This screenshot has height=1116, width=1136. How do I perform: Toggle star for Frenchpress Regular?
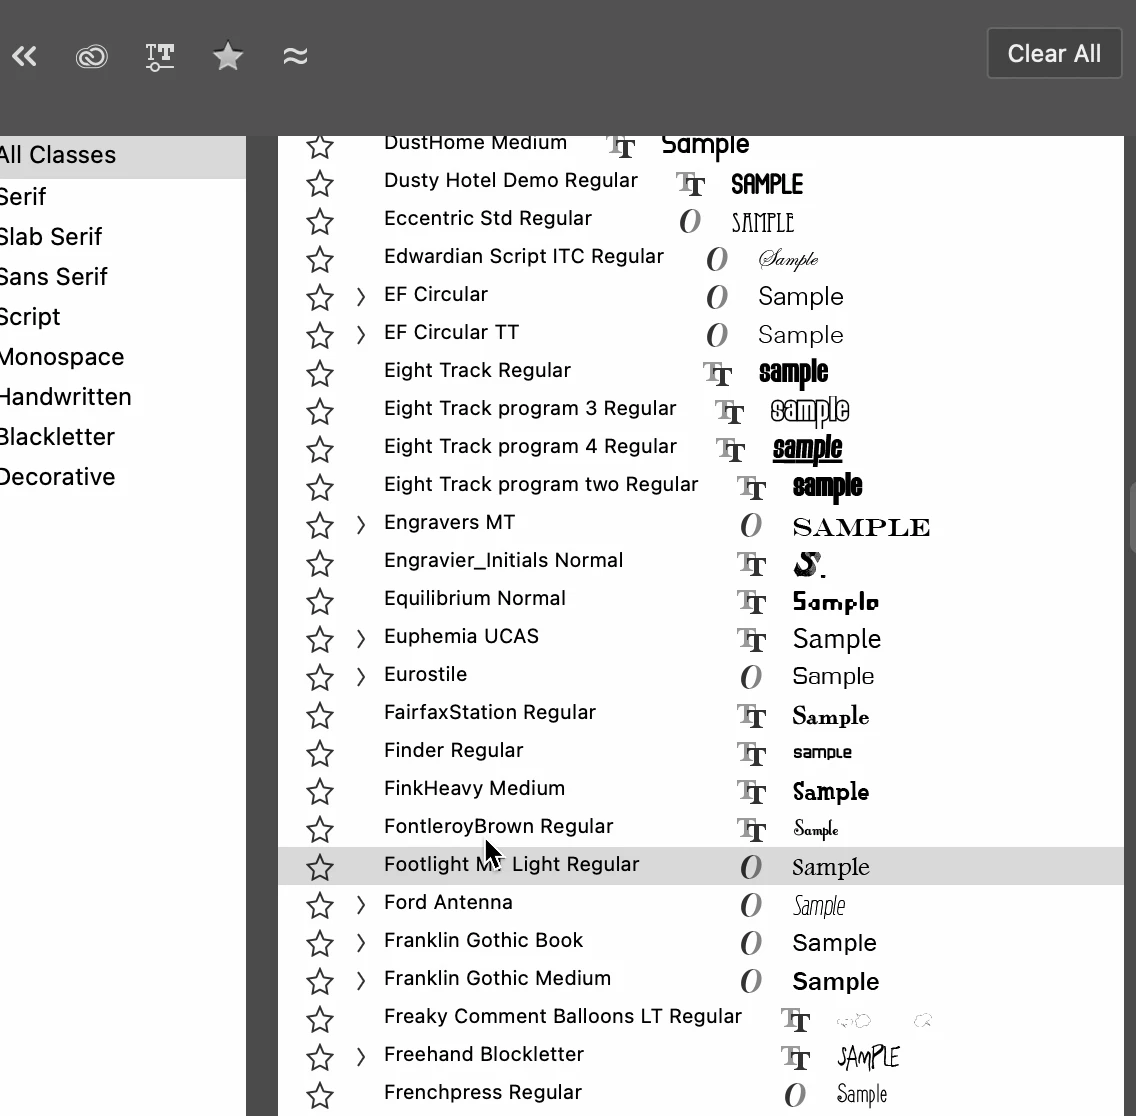pos(320,1096)
